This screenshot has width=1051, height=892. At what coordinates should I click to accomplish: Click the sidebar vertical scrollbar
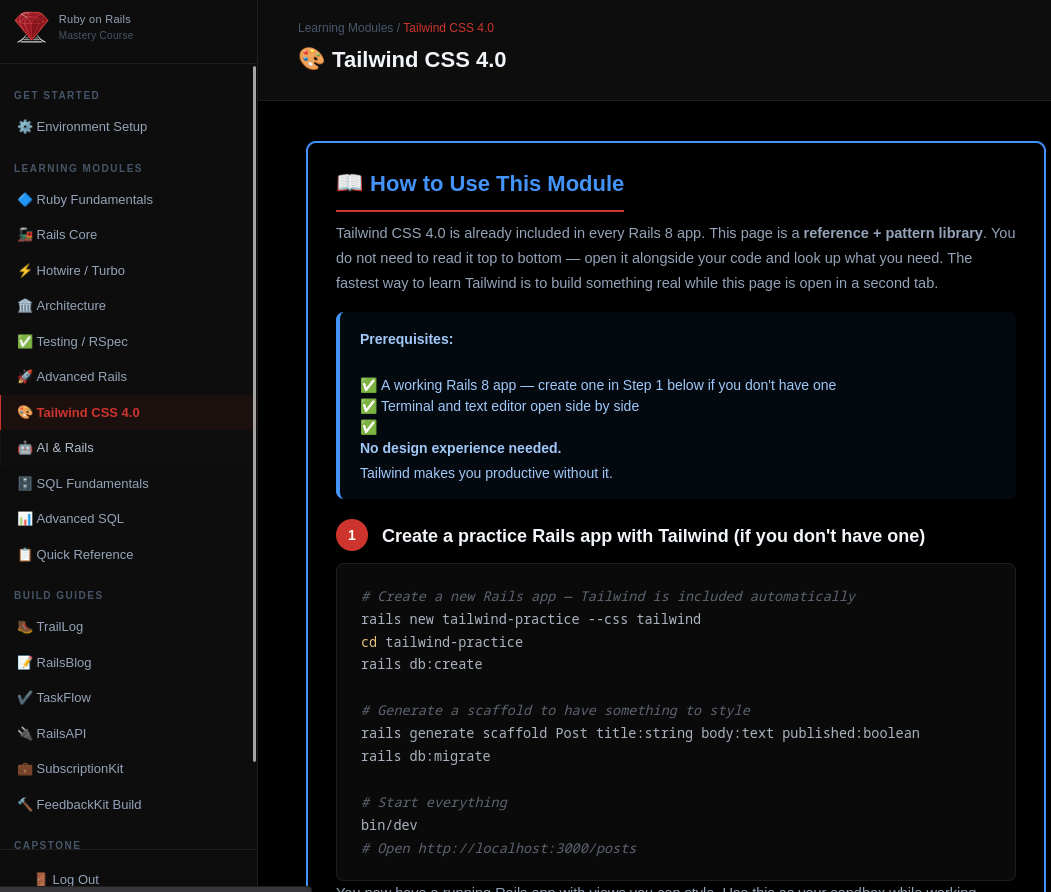(255, 413)
